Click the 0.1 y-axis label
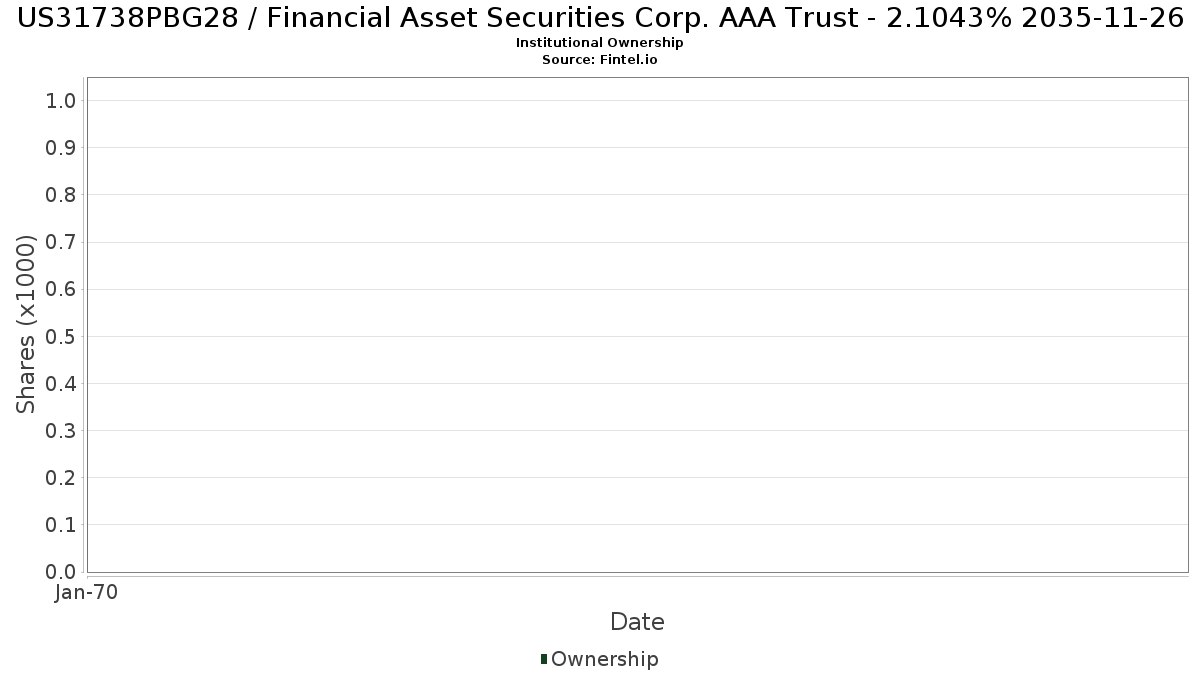1200x675 pixels. 61,524
